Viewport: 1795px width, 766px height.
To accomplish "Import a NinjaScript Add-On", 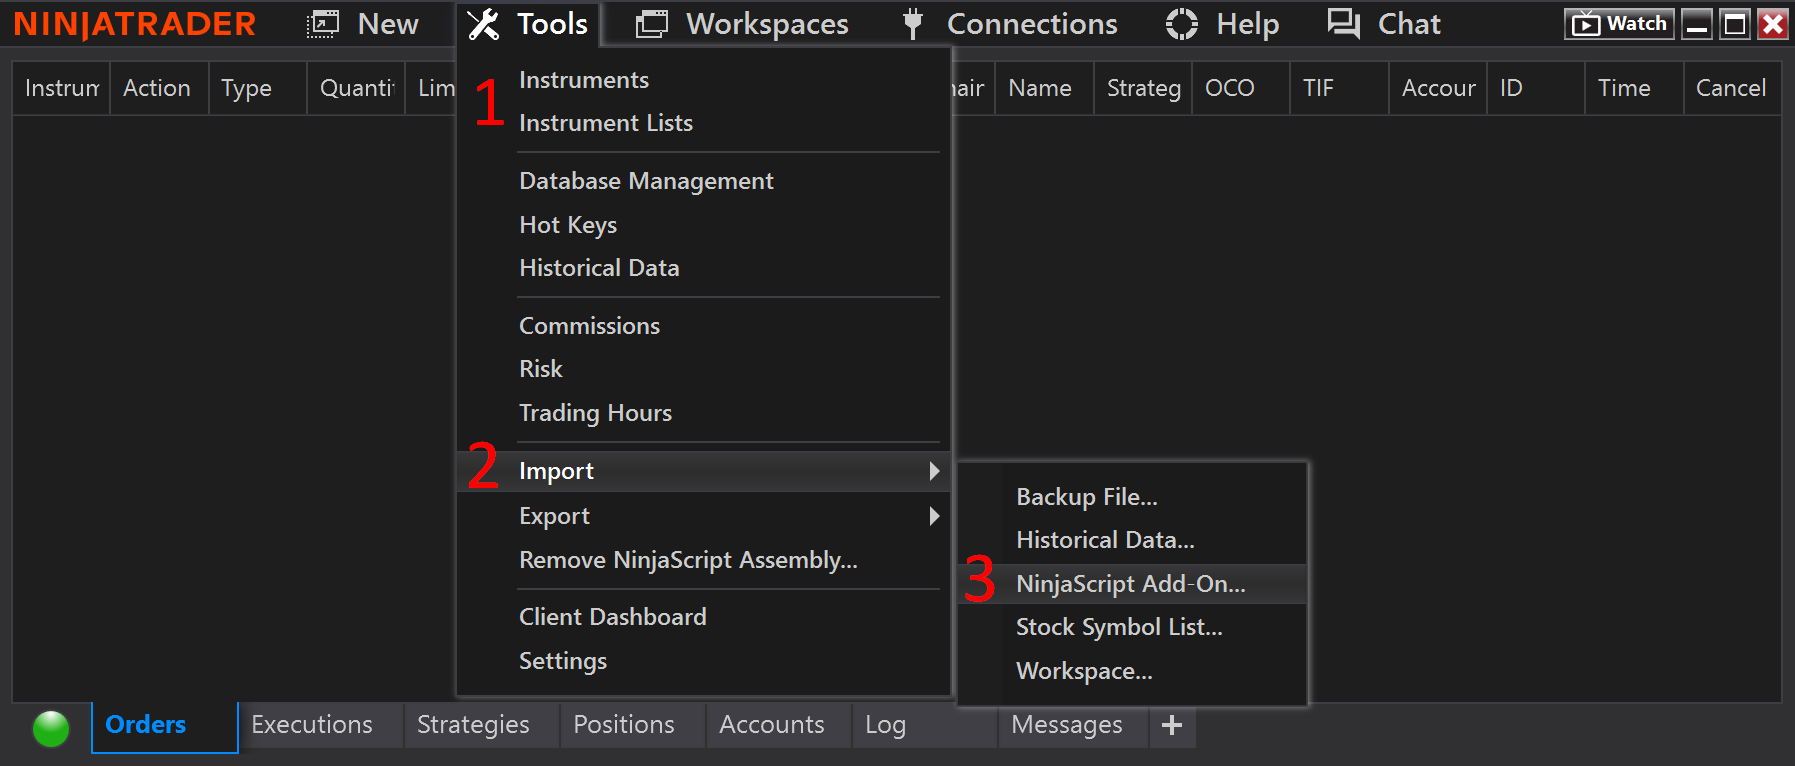I will click(1131, 584).
